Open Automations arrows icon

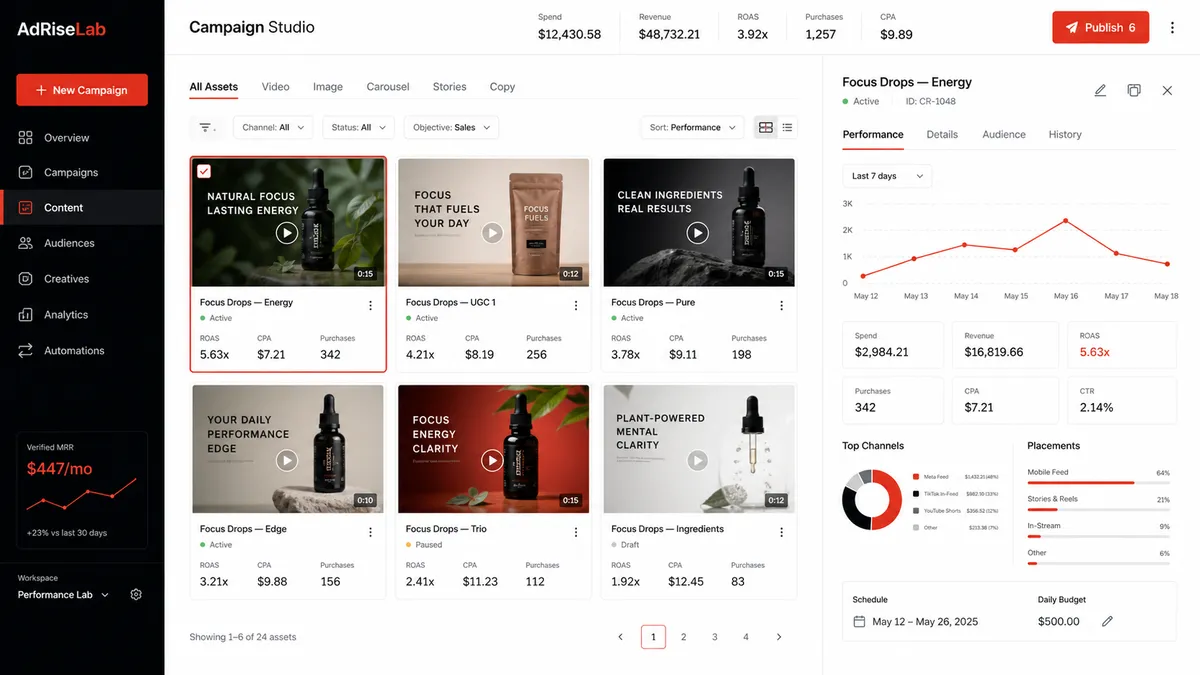(x=26, y=351)
